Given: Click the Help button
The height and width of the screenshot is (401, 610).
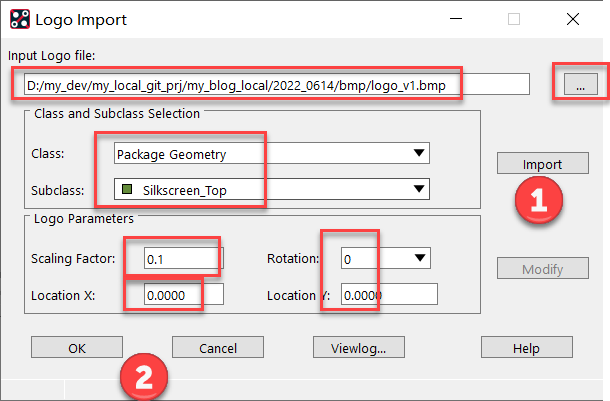Looking at the screenshot, I should pyautogui.click(x=525, y=348).
